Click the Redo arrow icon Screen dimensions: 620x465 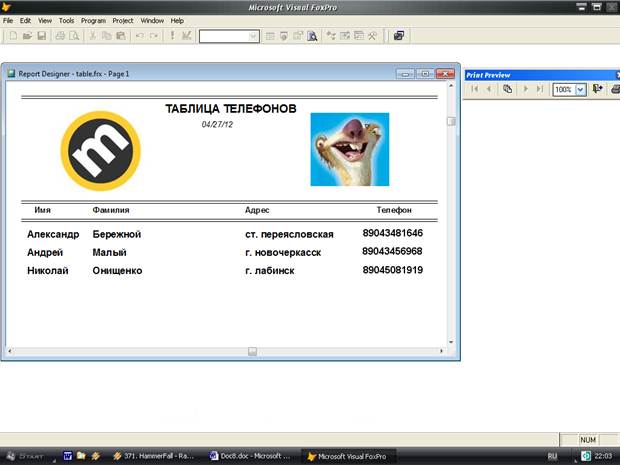pos(154,36)
